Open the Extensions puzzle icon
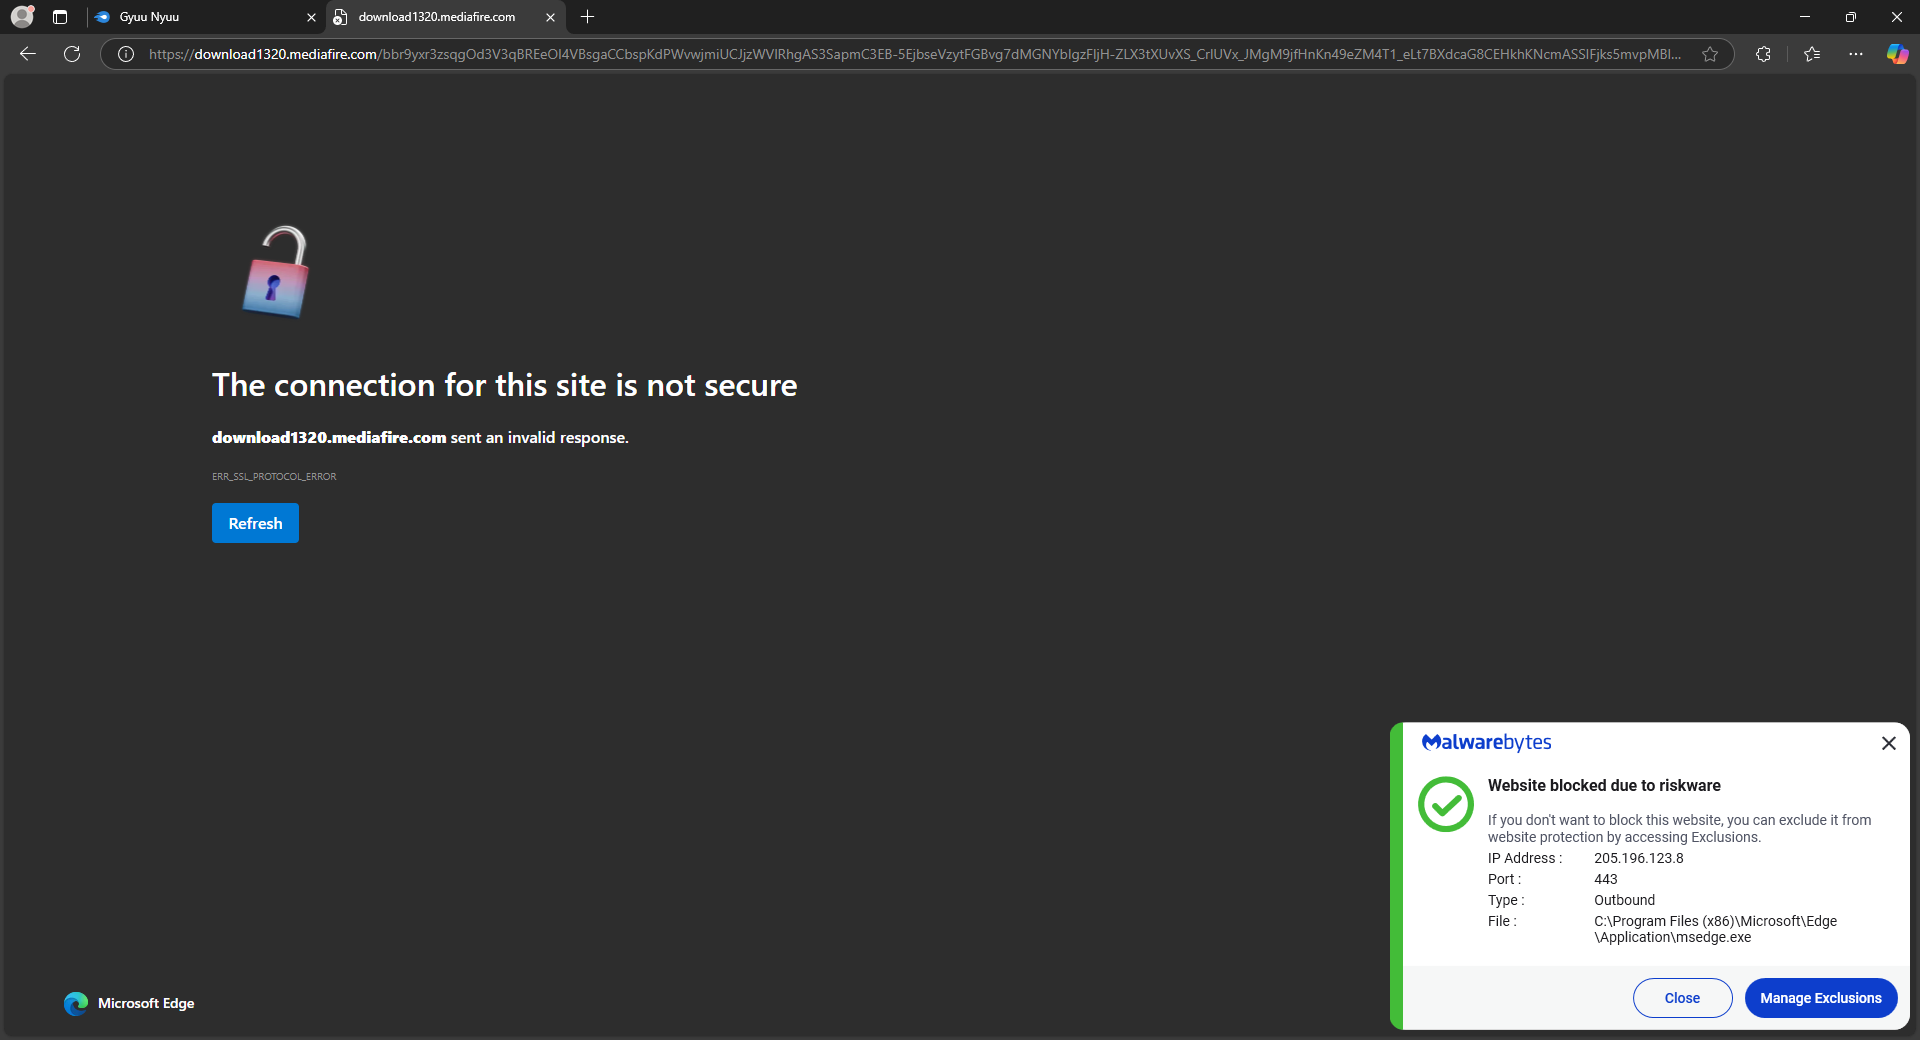1920x1040 pixels. (1763, 54)
